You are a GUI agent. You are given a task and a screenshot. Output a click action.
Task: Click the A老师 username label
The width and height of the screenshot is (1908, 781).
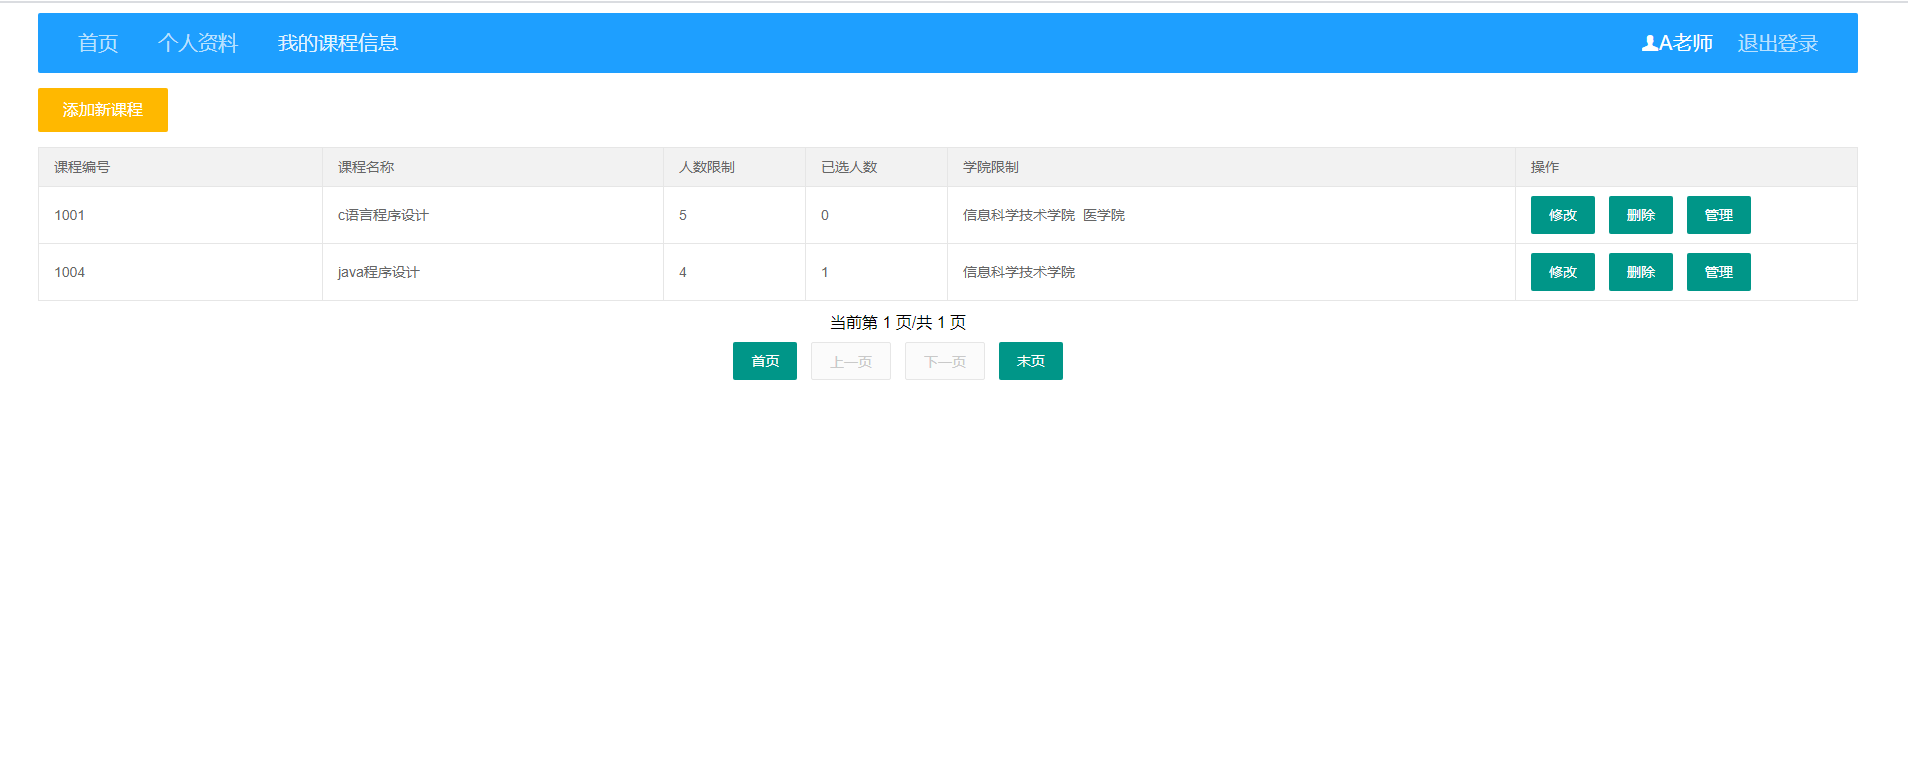pos(1686,43)
